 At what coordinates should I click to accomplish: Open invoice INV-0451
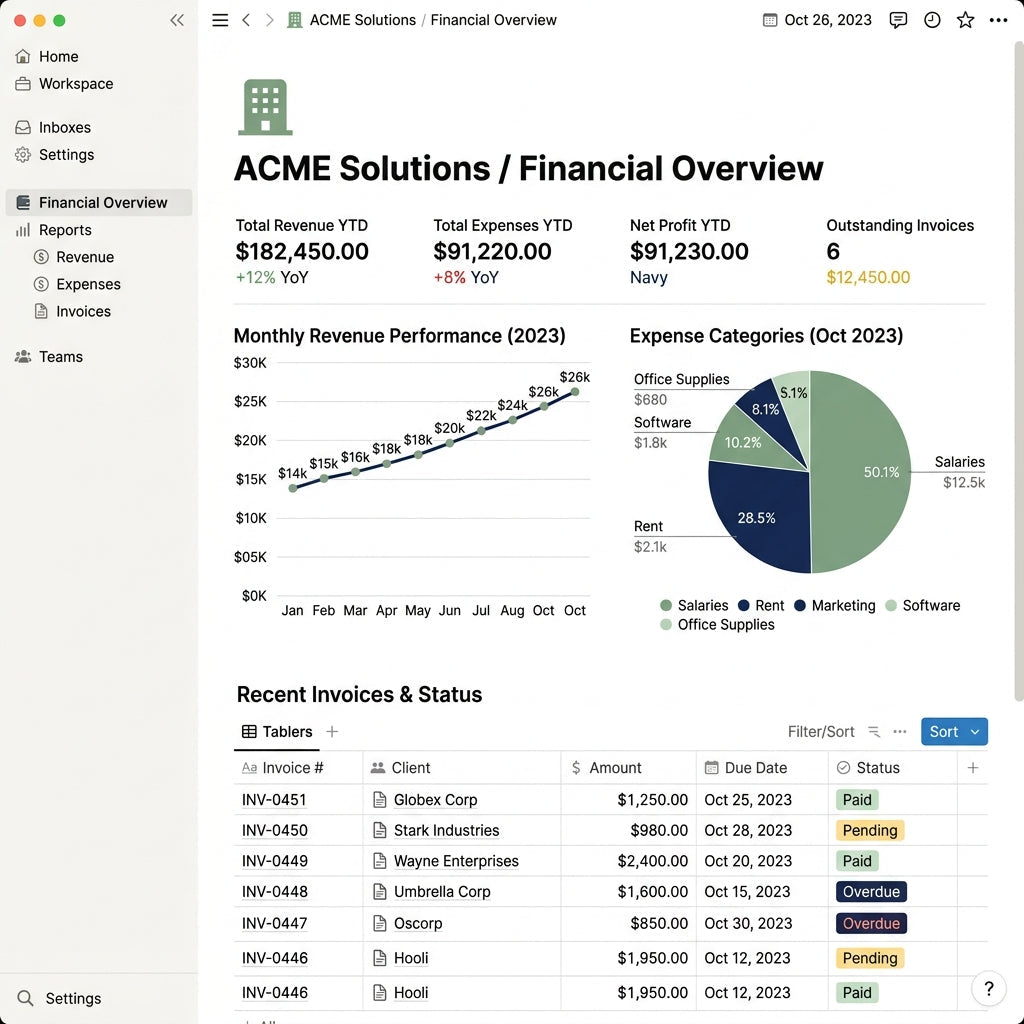(274, 800)
